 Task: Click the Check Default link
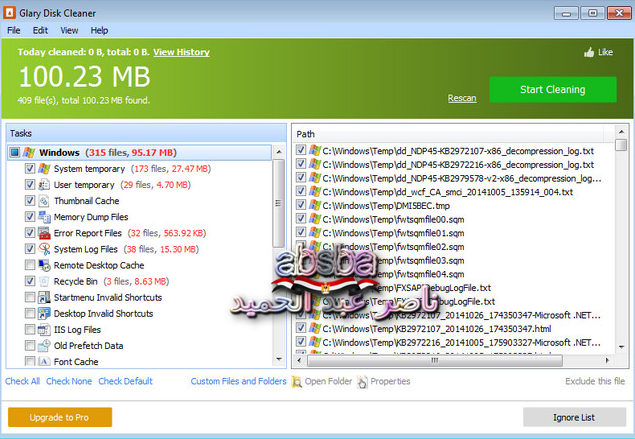tap(126, 381)
